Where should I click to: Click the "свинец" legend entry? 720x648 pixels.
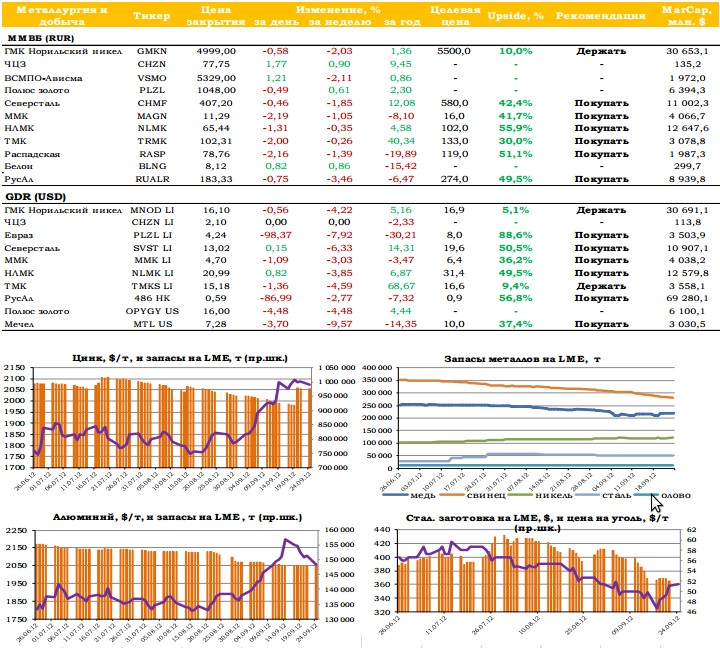click(x=472, y=496)
